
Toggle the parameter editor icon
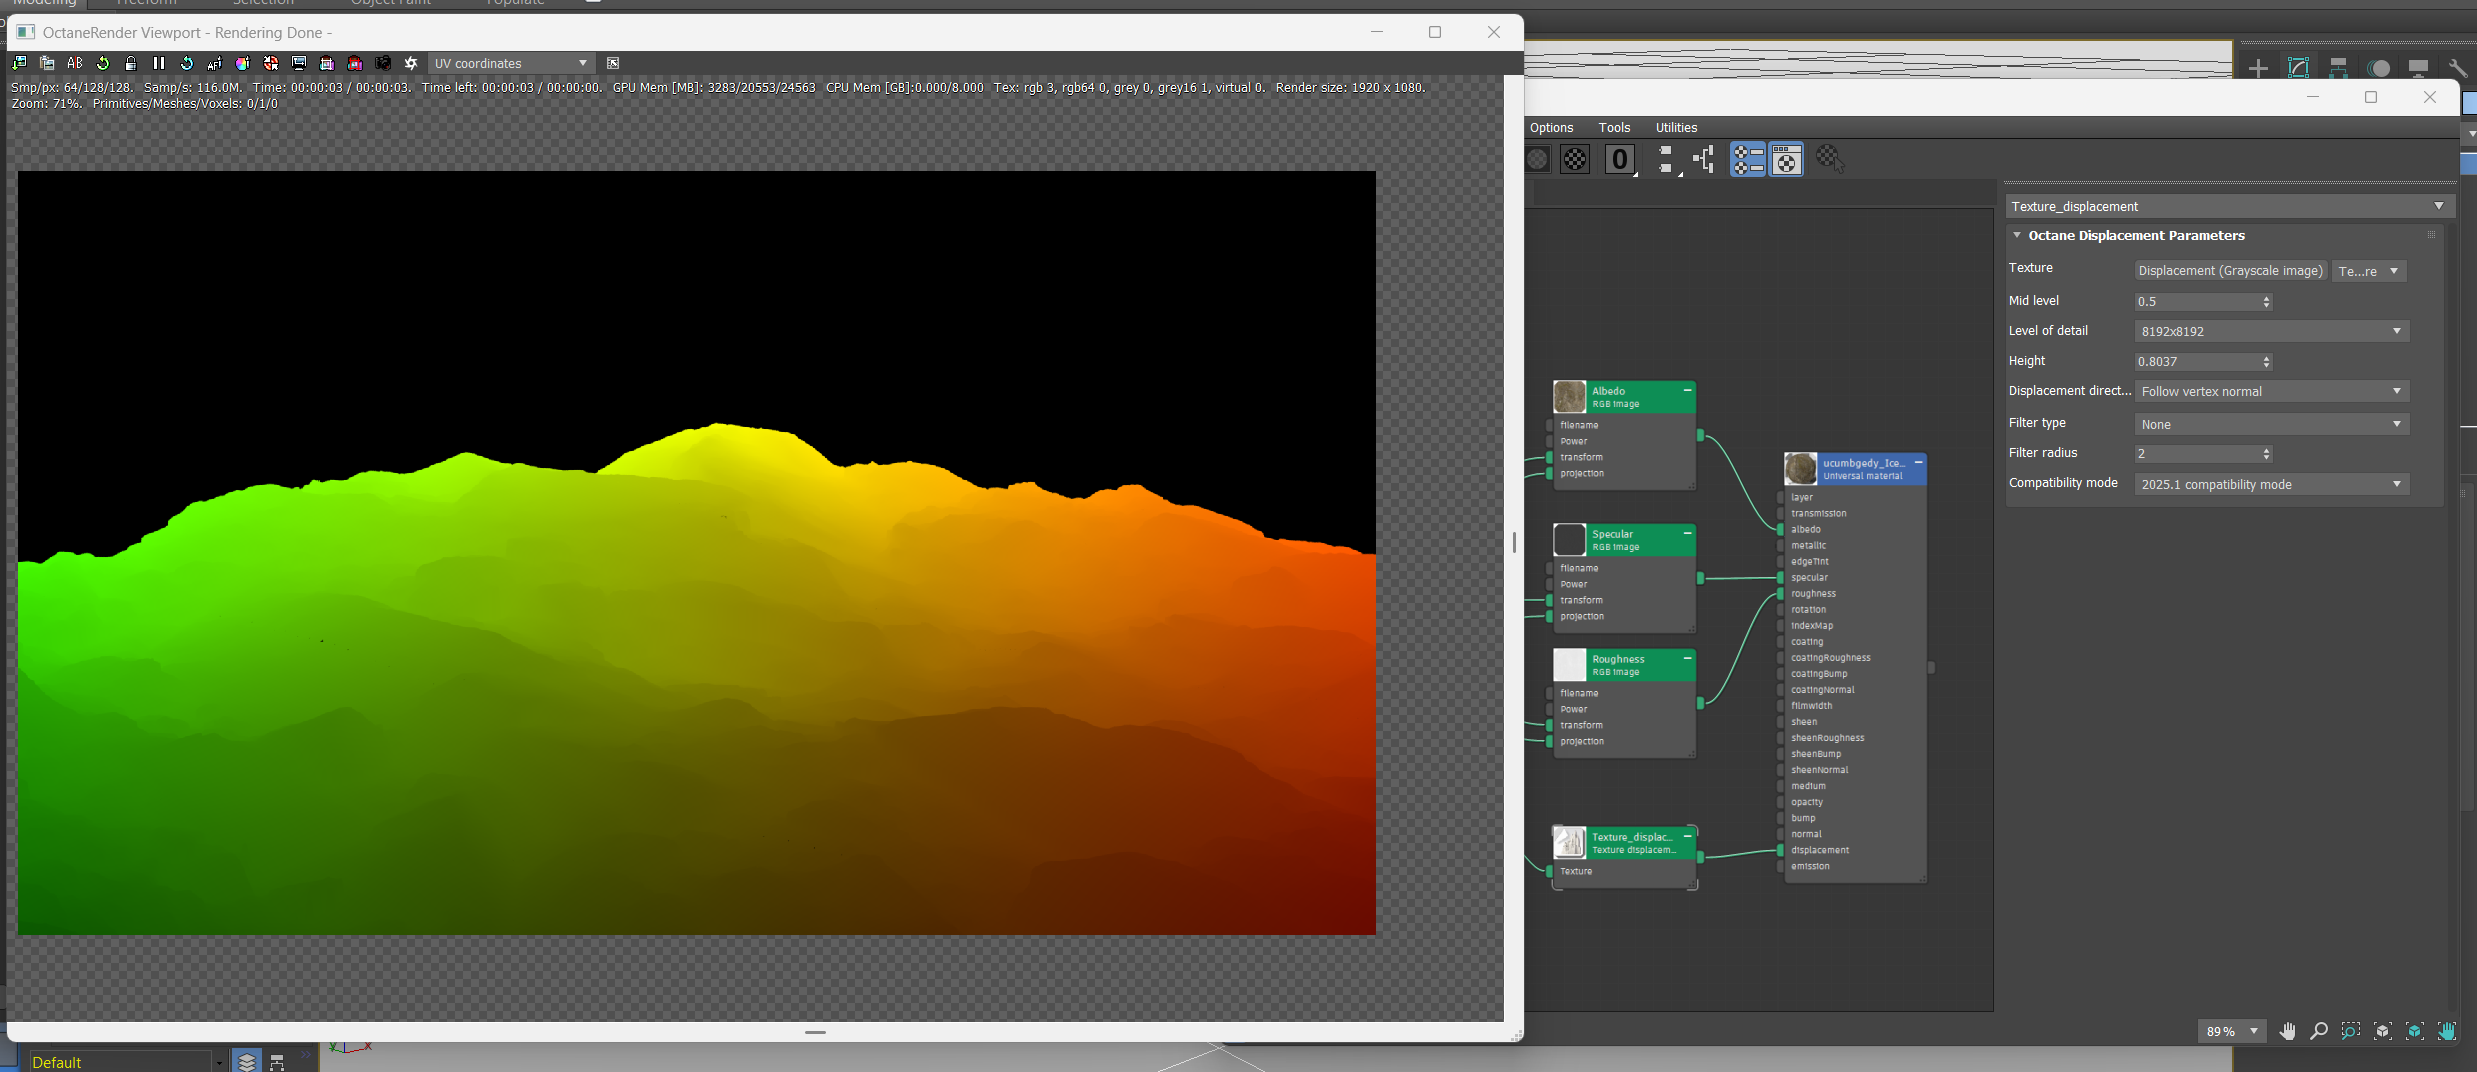pyautogui.click(x=1787, y=159)
